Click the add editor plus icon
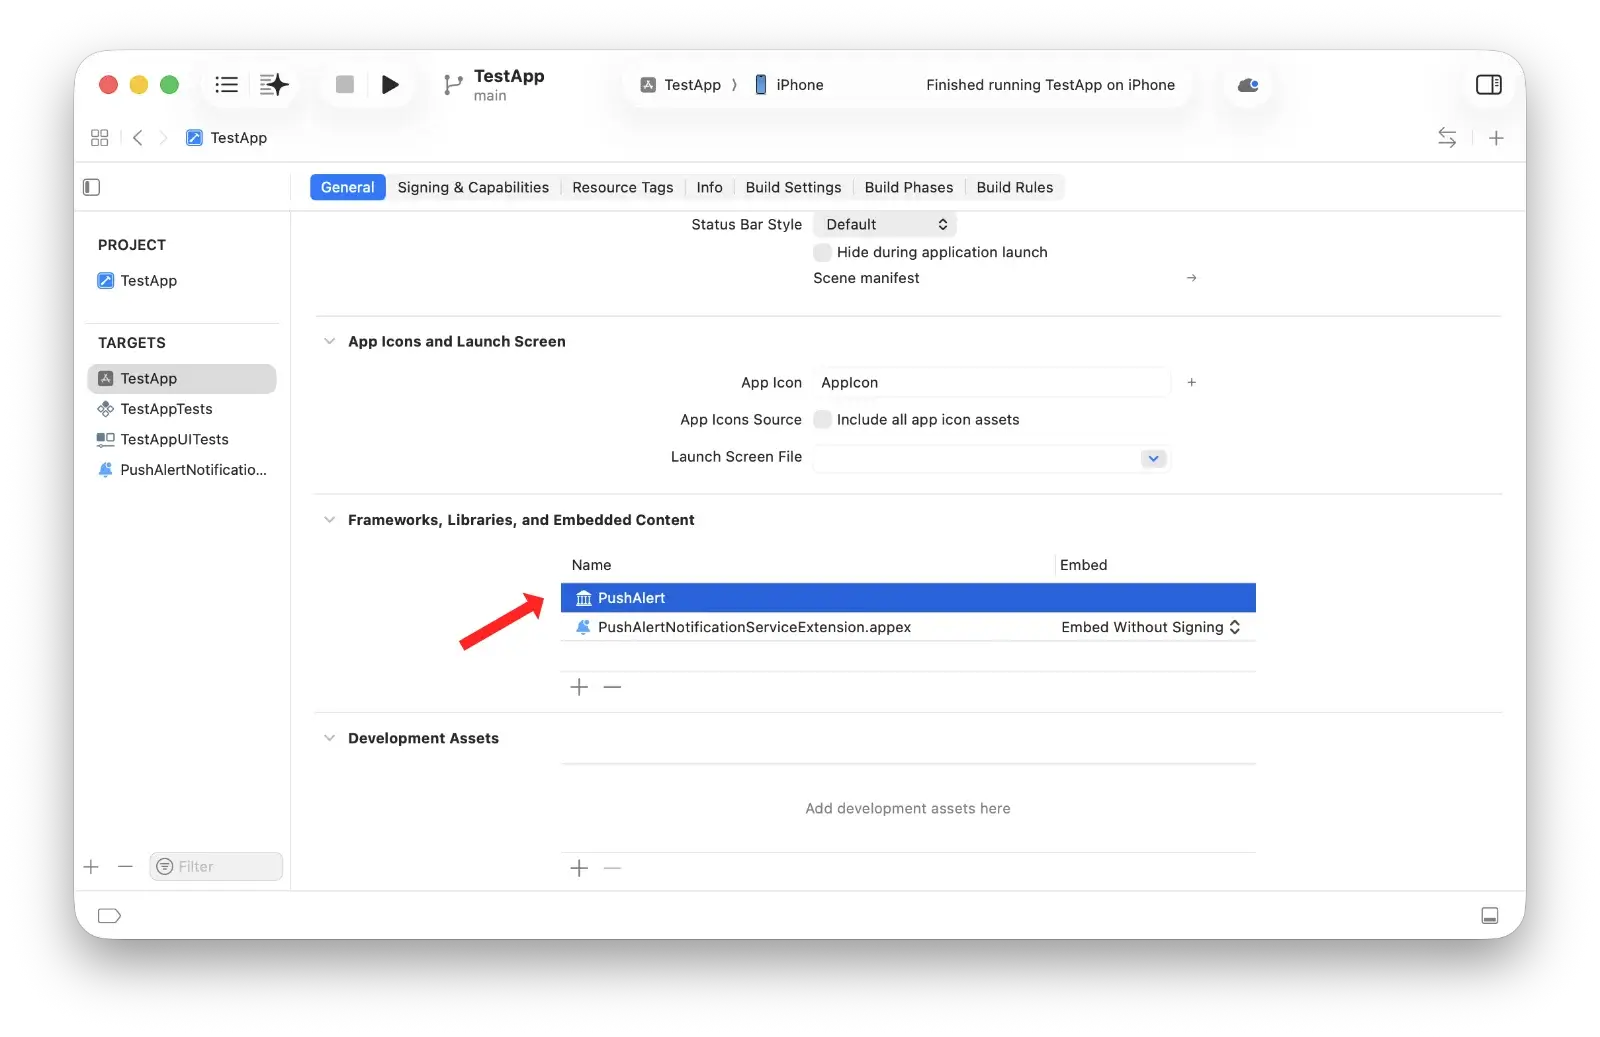The height and width of the screenshot is (1037, 1600). 1495,138
